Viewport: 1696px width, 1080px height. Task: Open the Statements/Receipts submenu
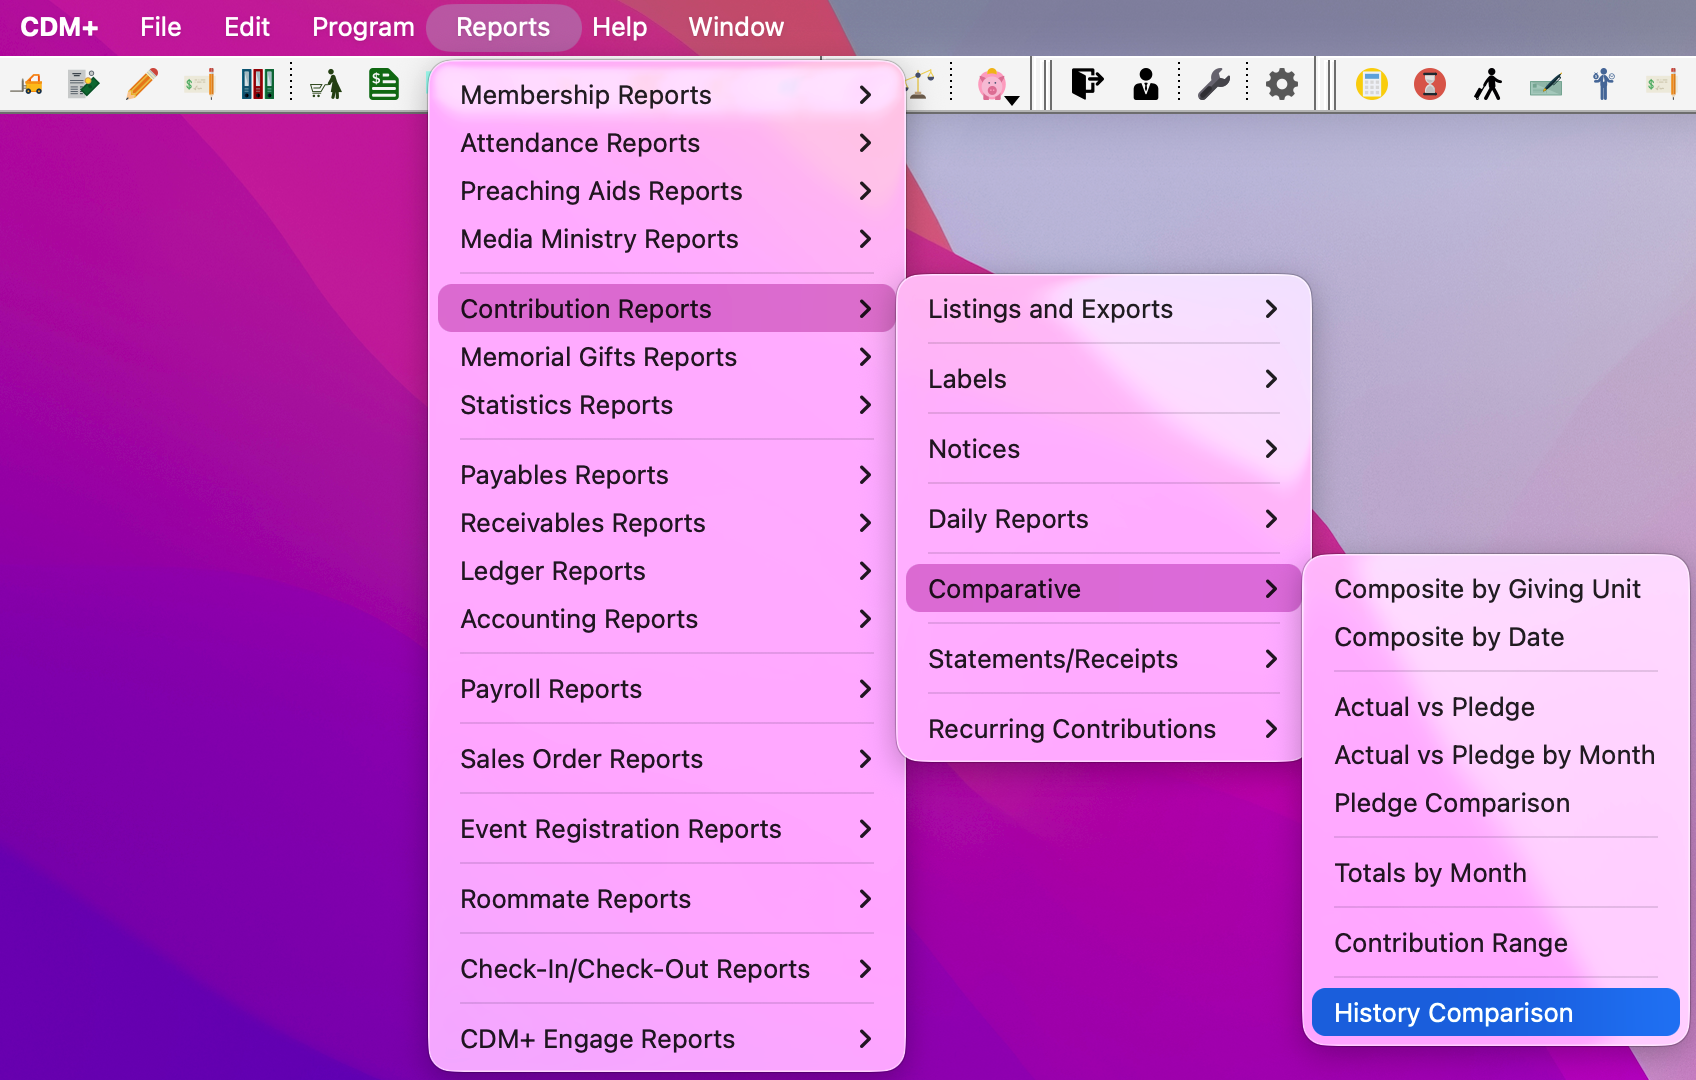point(1103,659)
